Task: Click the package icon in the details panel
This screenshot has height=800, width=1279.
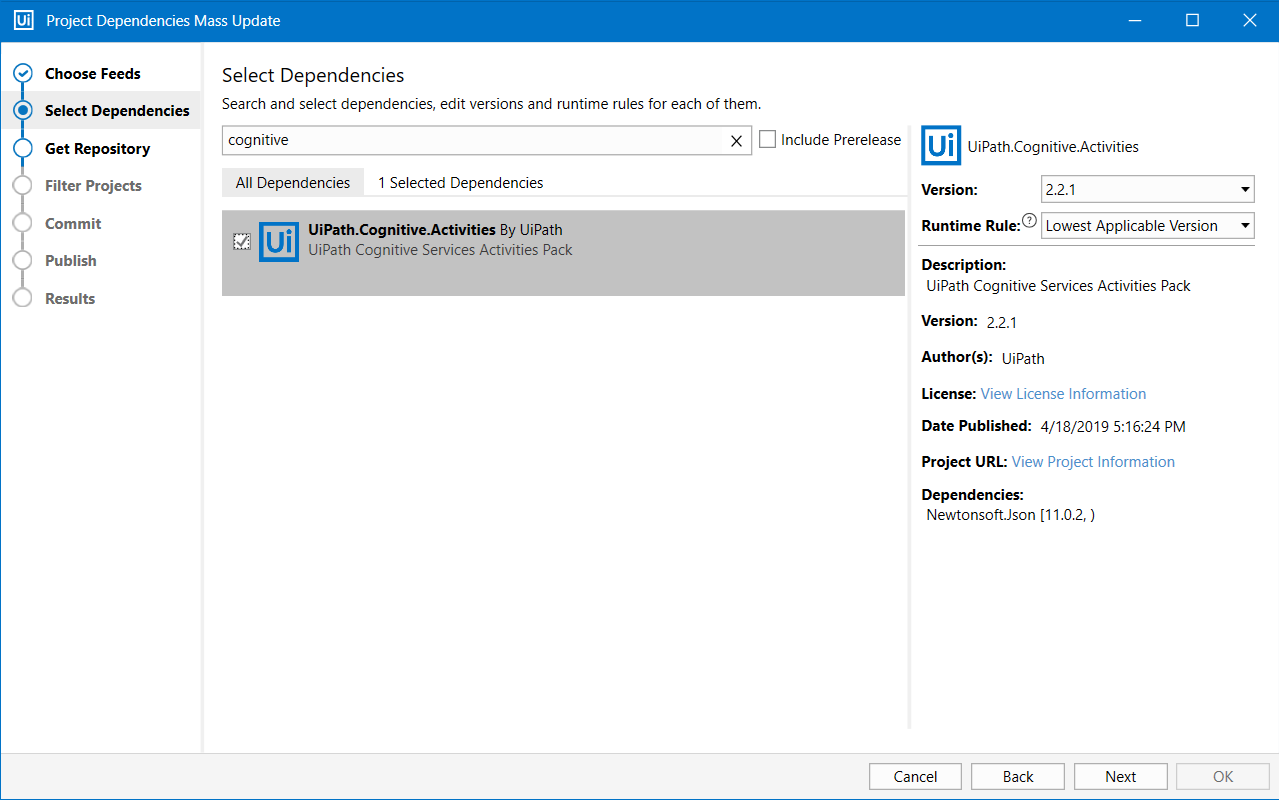Action: (940, 145)
